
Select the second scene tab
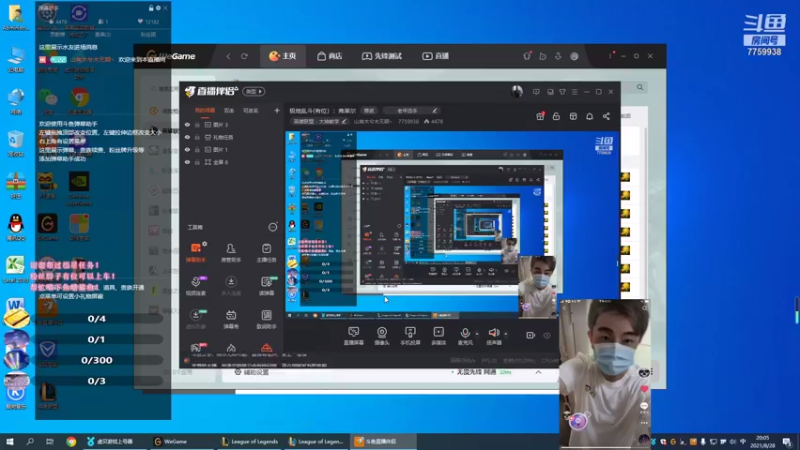[229, 111]
